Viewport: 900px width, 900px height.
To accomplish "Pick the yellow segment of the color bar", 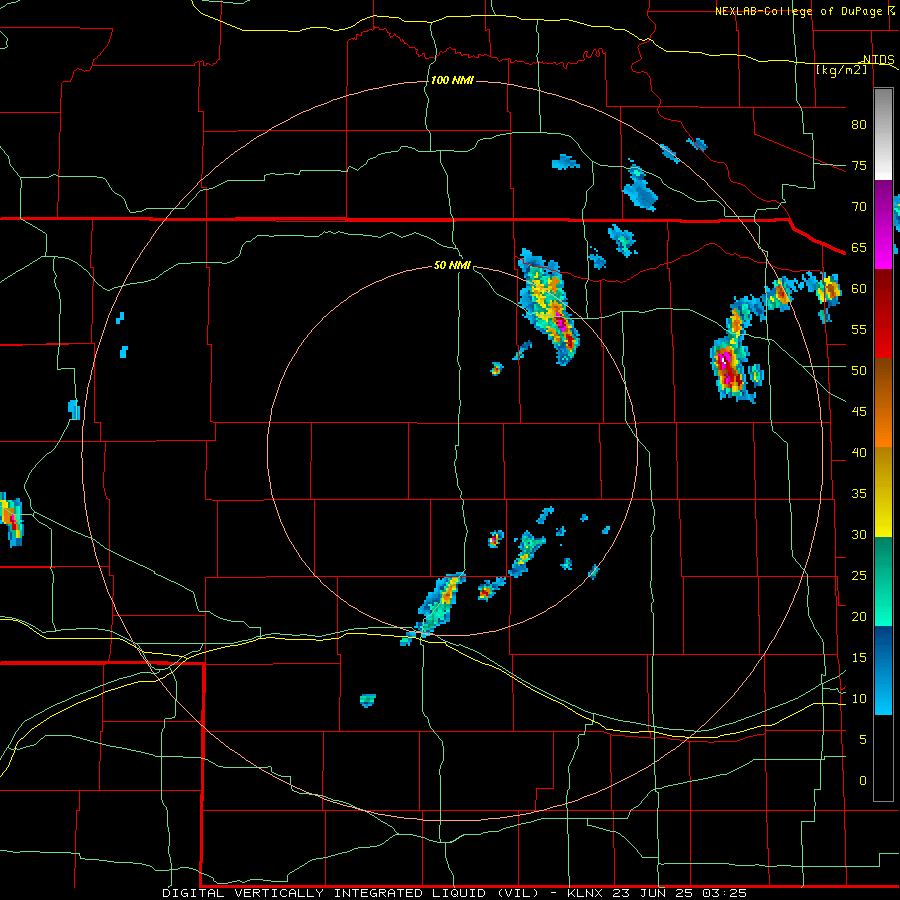I will pyautogui.click(x=883, y=492).
